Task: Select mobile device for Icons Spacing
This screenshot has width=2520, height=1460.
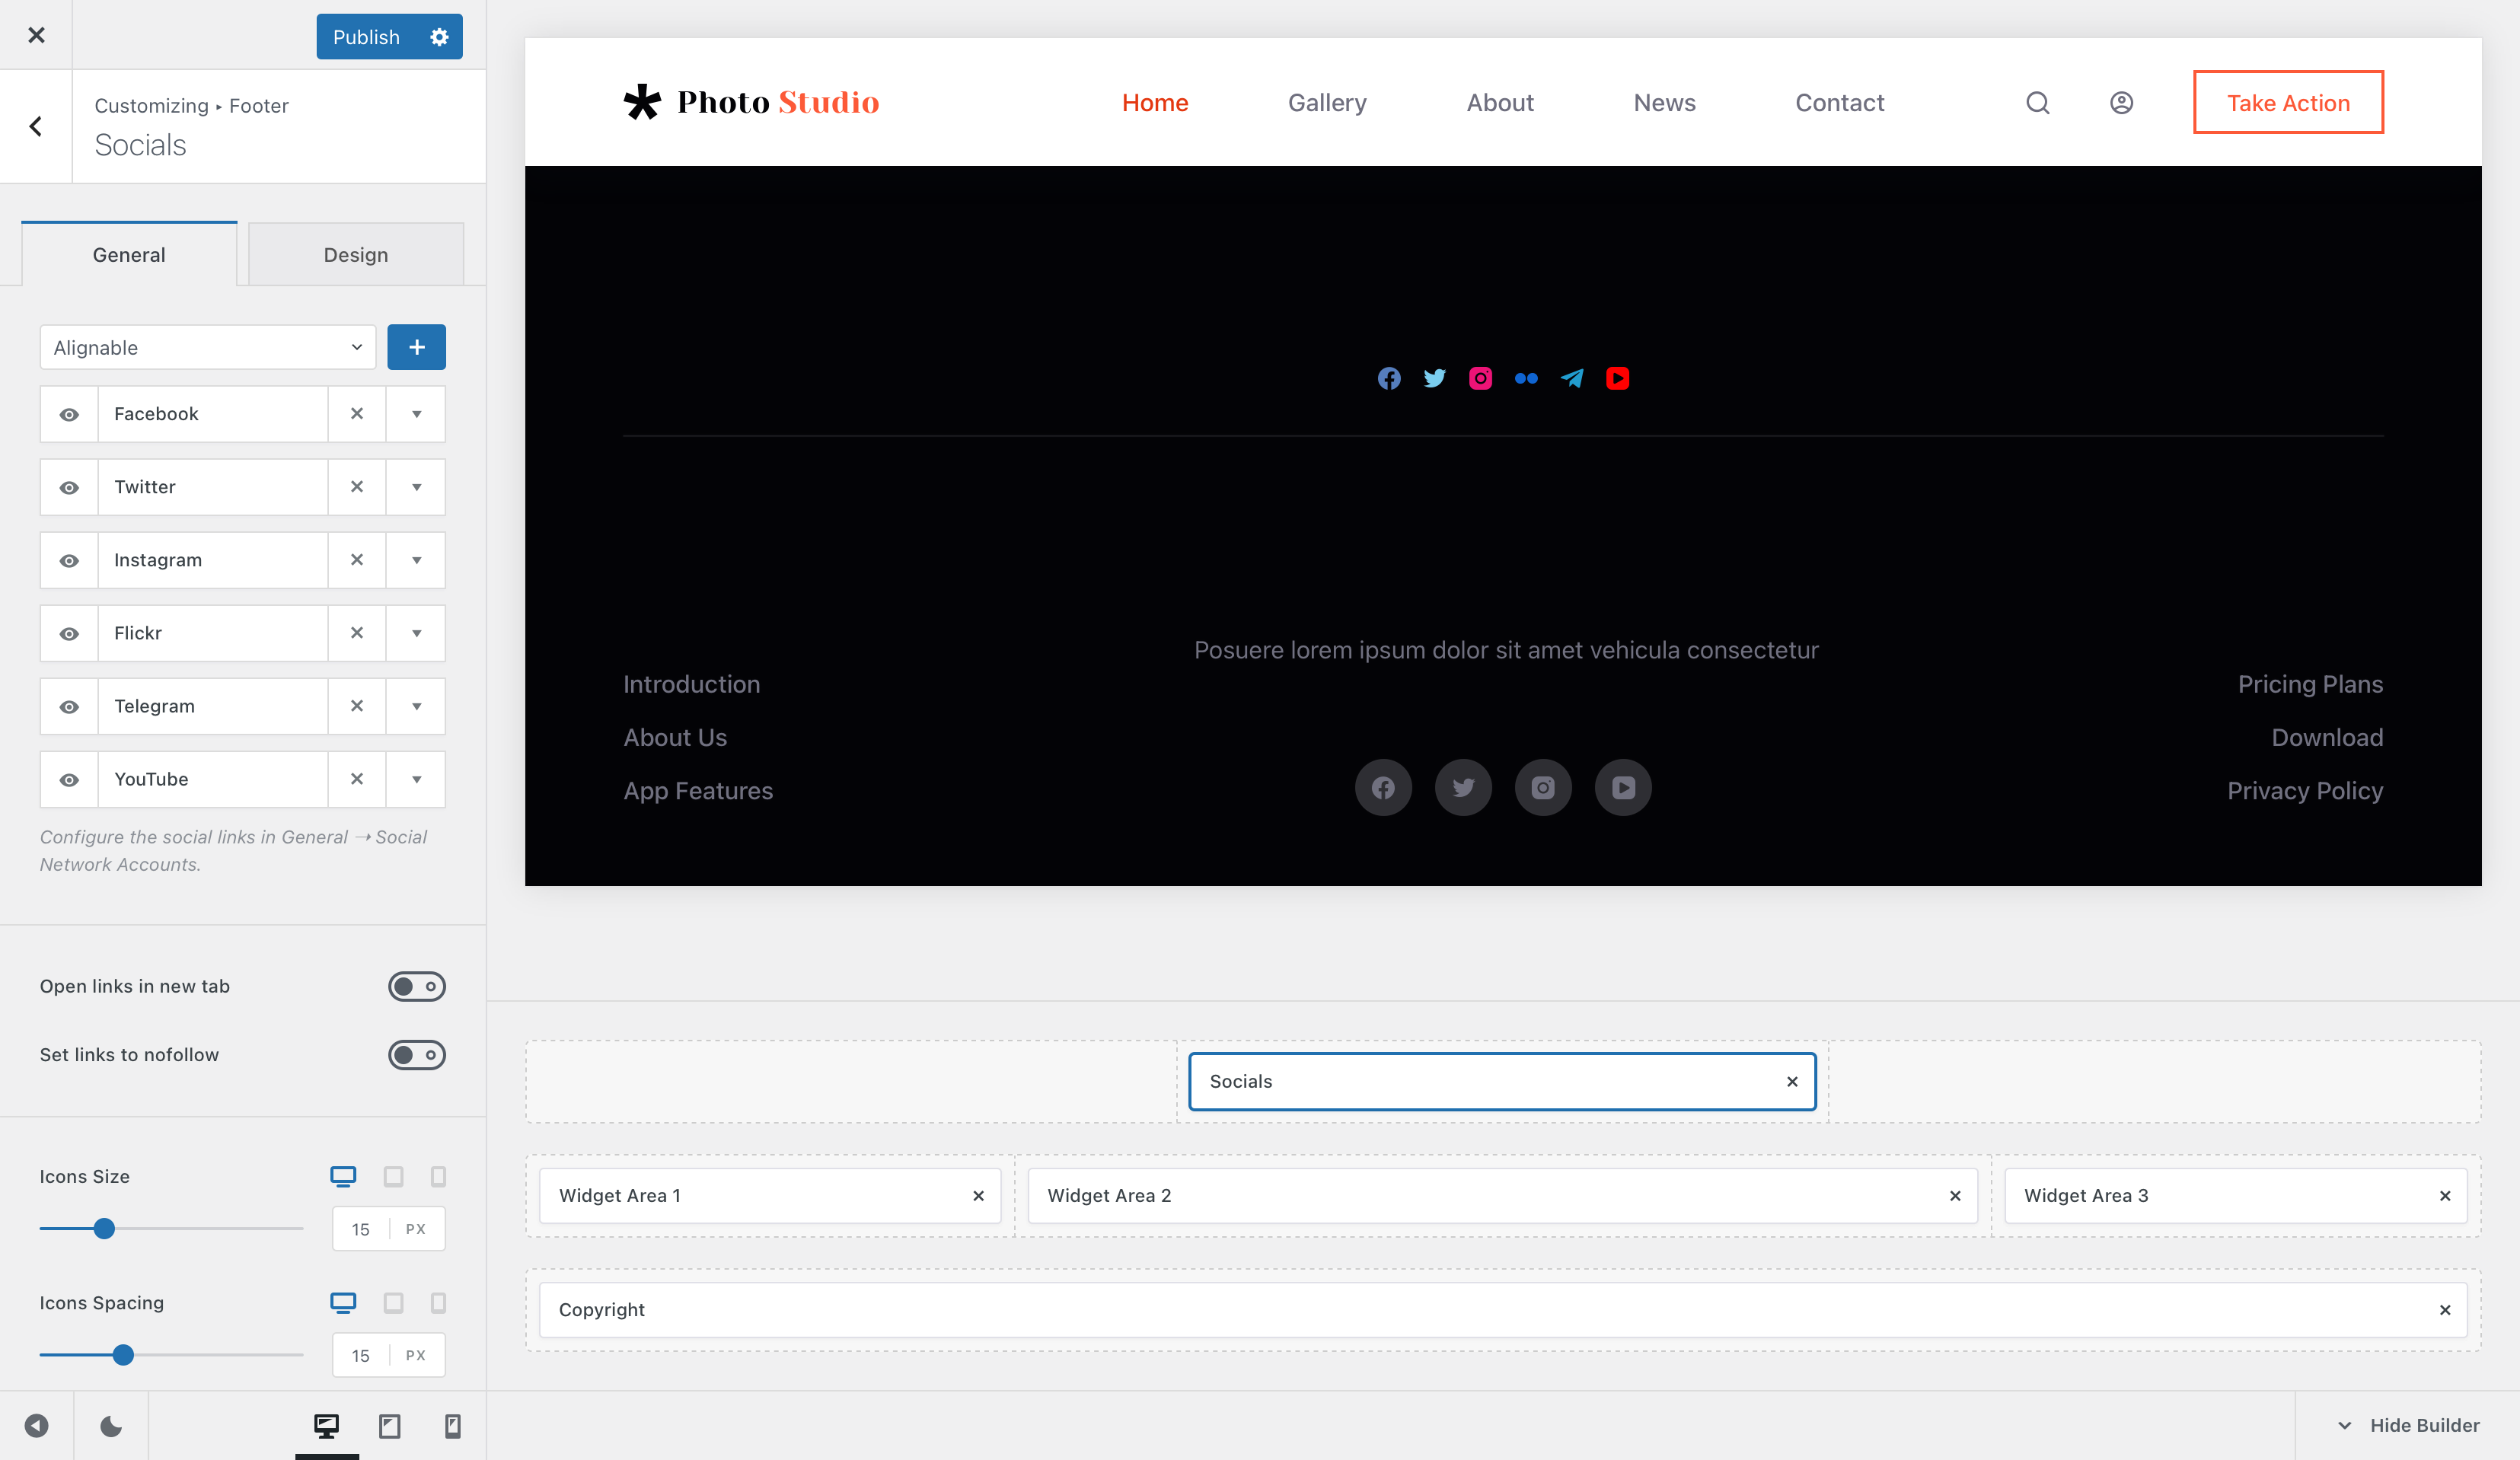Action: tap(438, 1302)
